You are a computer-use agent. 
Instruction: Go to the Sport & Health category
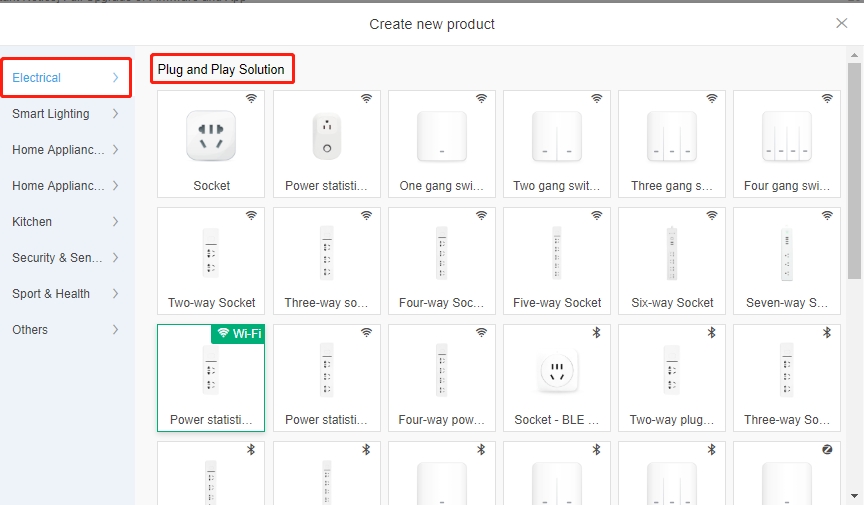click(66, 294)
